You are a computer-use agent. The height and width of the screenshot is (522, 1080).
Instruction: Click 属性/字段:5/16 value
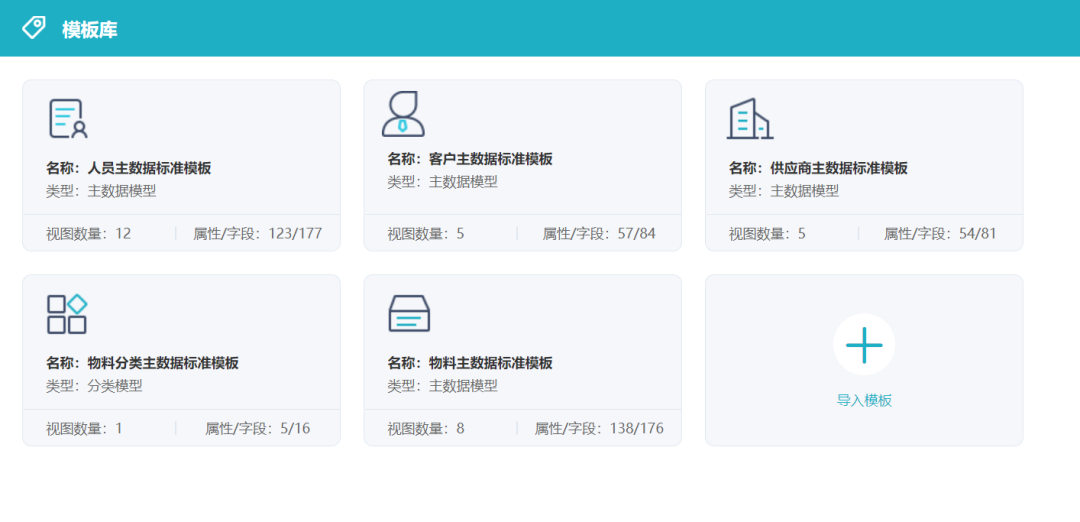click(258, 428)
